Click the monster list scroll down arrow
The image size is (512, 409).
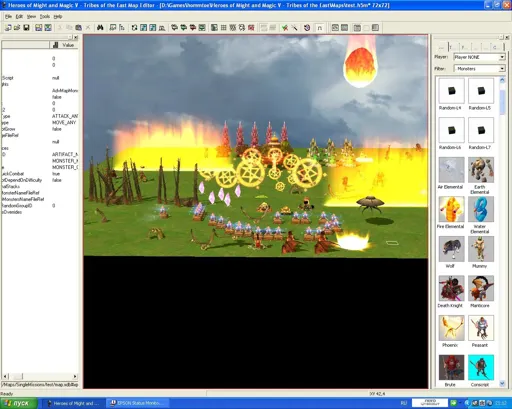tap(502, 384)
